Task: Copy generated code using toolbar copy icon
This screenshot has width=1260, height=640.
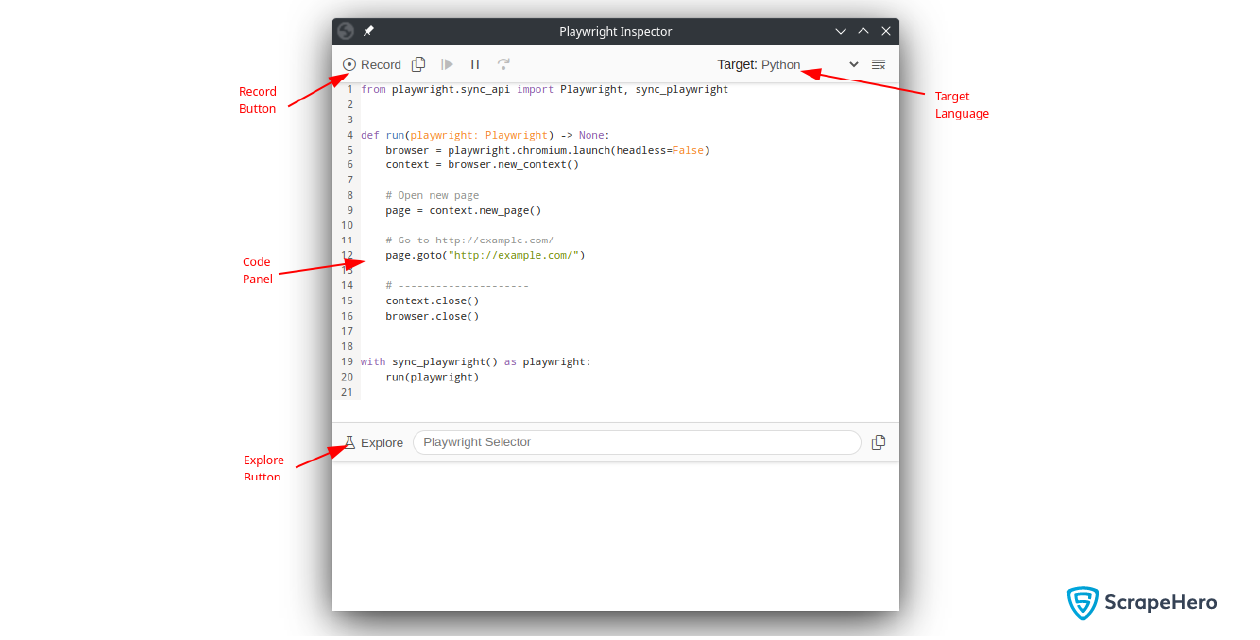Action: [419, 64]
